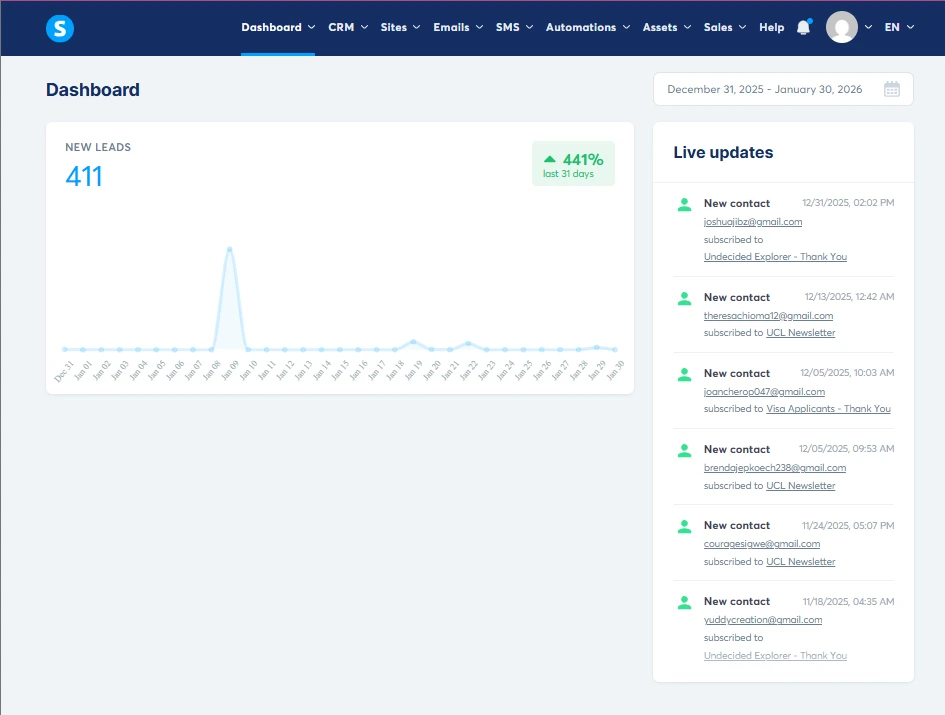Image resolution: width=945 pixels, height=715 pixels.
Task: Expand the Emails dropdown menu
Action: click(x=451, y=27)
